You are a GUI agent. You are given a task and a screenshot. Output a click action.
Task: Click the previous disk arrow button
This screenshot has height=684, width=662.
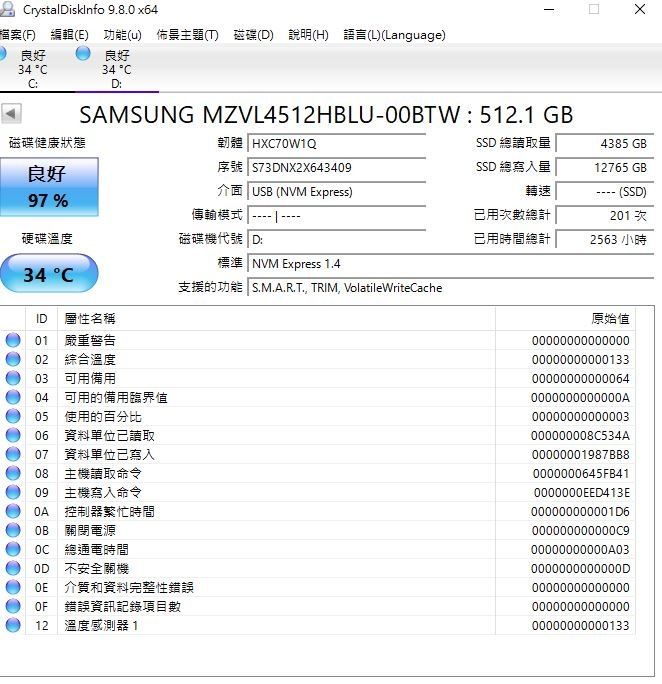(x=11, y=114)
